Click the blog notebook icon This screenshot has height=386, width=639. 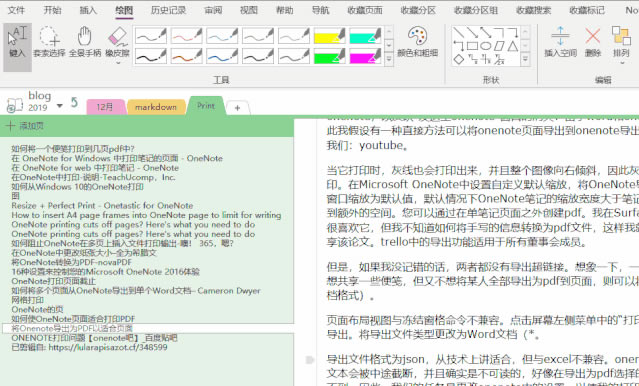pos(15,106)
